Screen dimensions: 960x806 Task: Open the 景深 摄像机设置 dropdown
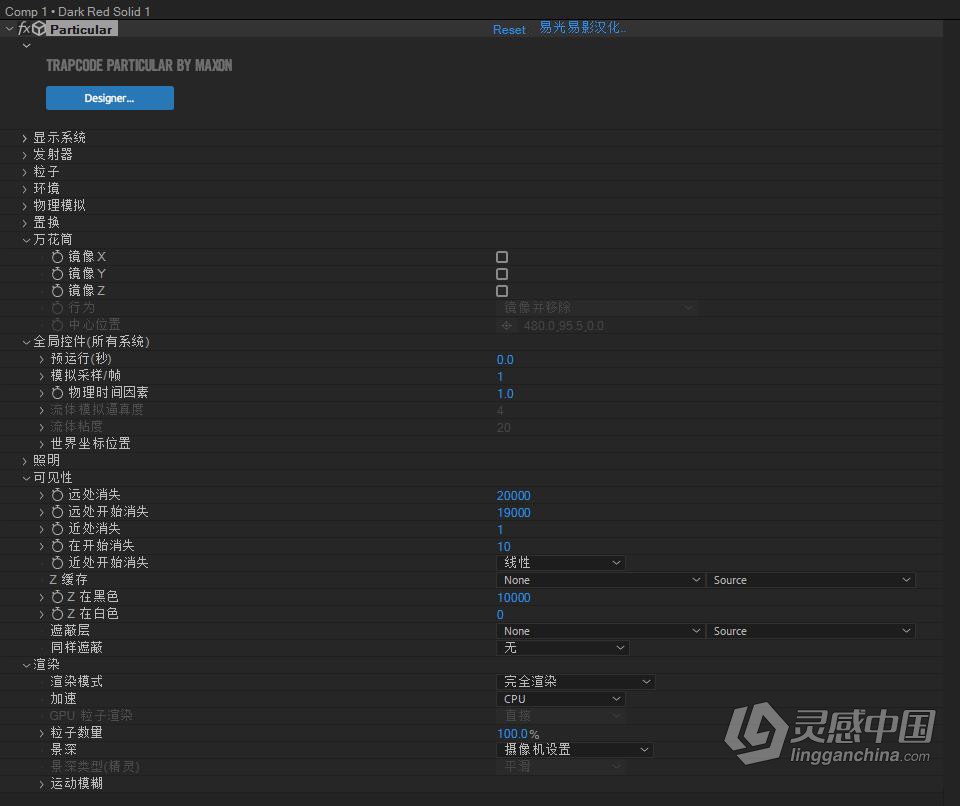coord(574,750)
